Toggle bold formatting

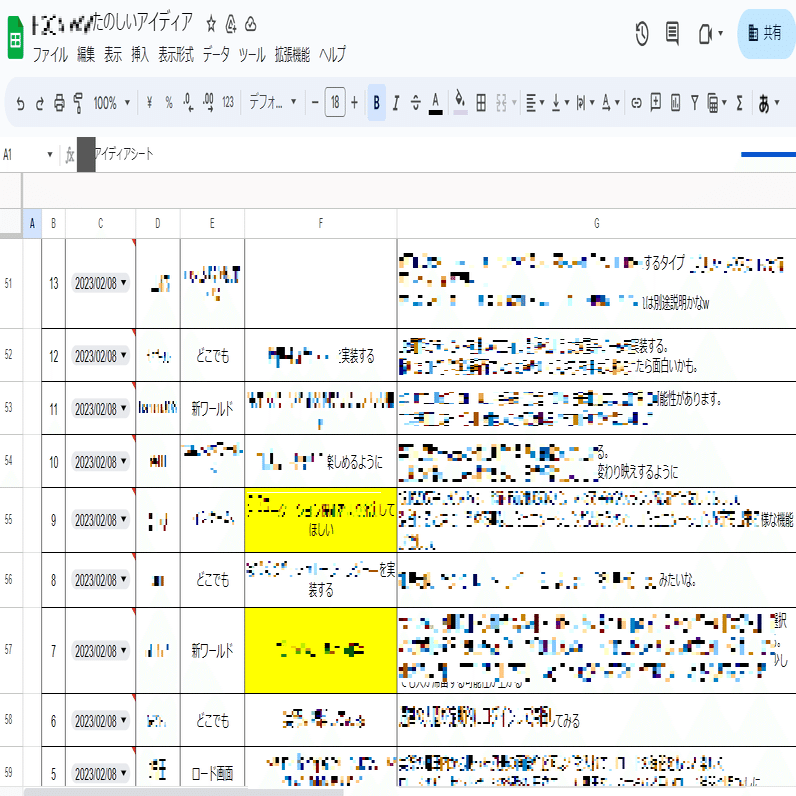point(376,103)
